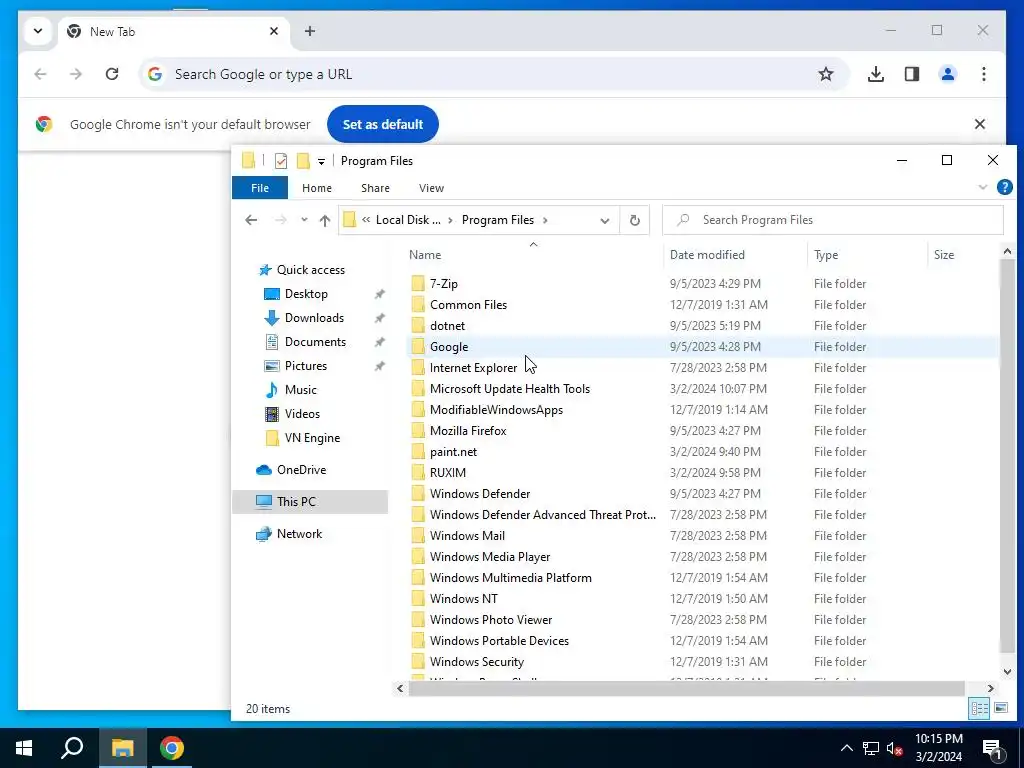
Task: Sort by the Size column header
Action: (961, 255)
